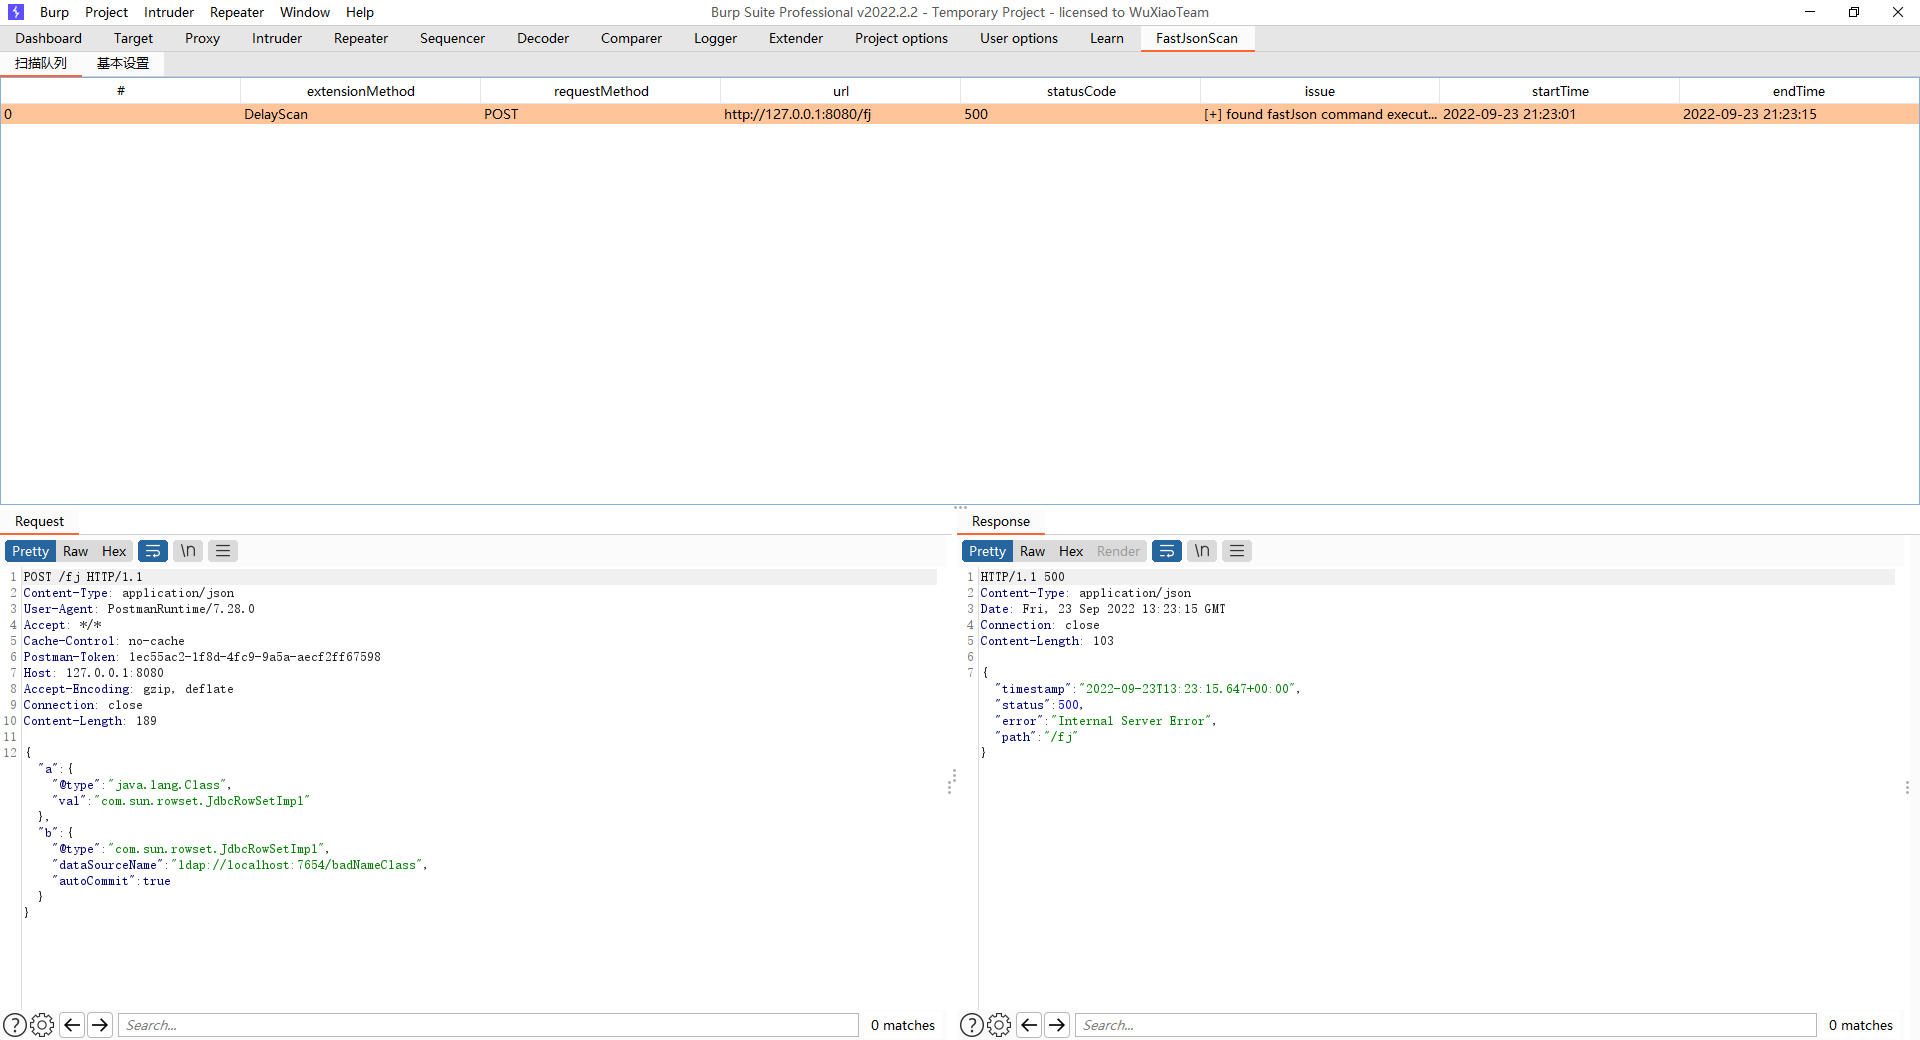Switch Response view to Hex

tap(1071, 551)
